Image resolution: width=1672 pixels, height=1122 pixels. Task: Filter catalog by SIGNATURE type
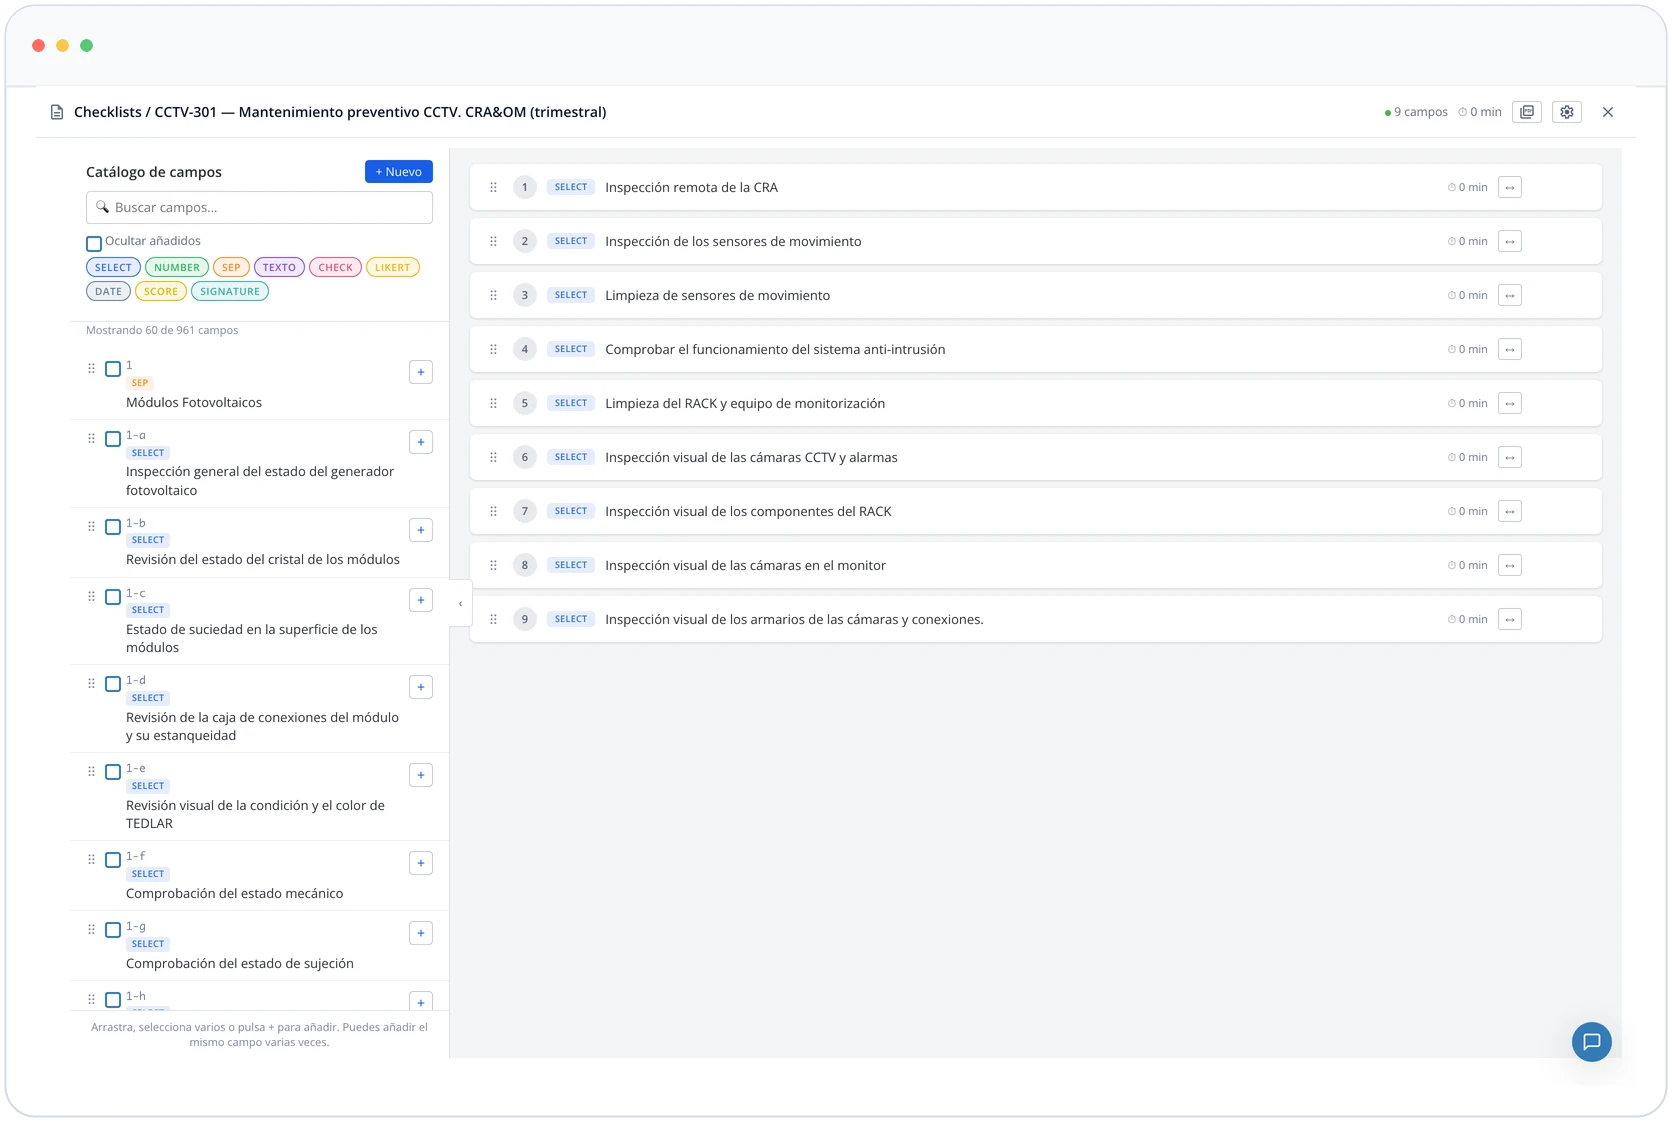point(230,291)
